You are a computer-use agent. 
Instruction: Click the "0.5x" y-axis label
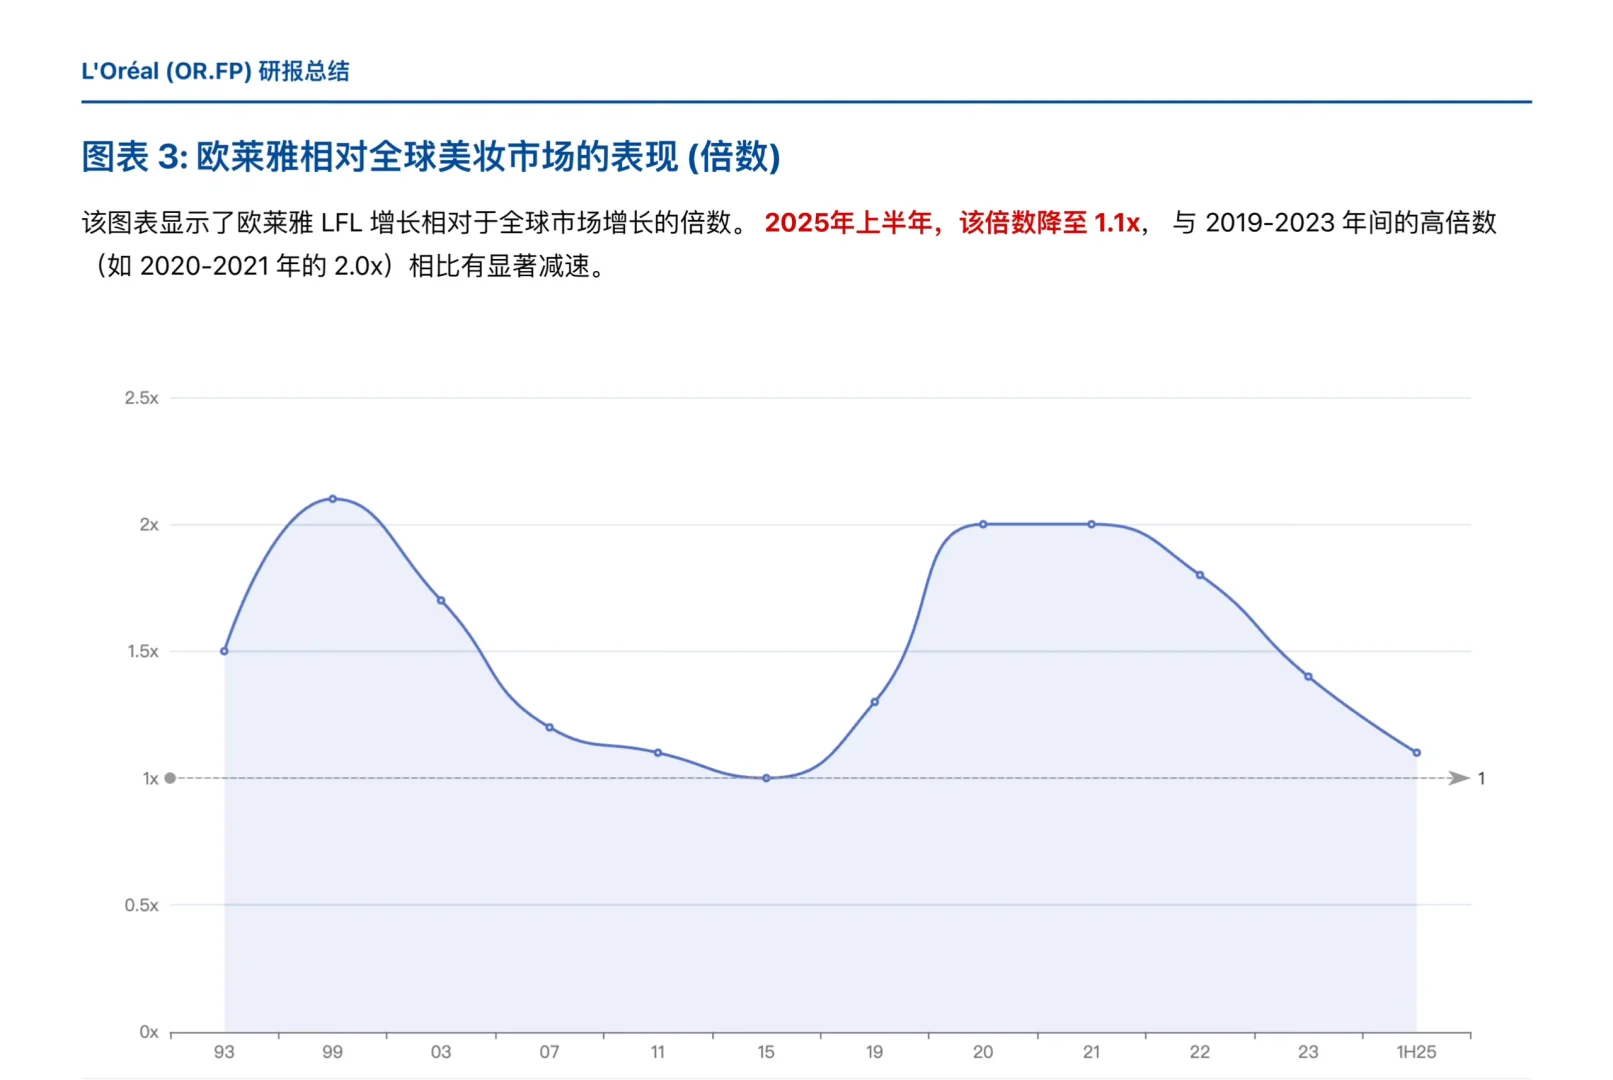click(x=141, y=905)
